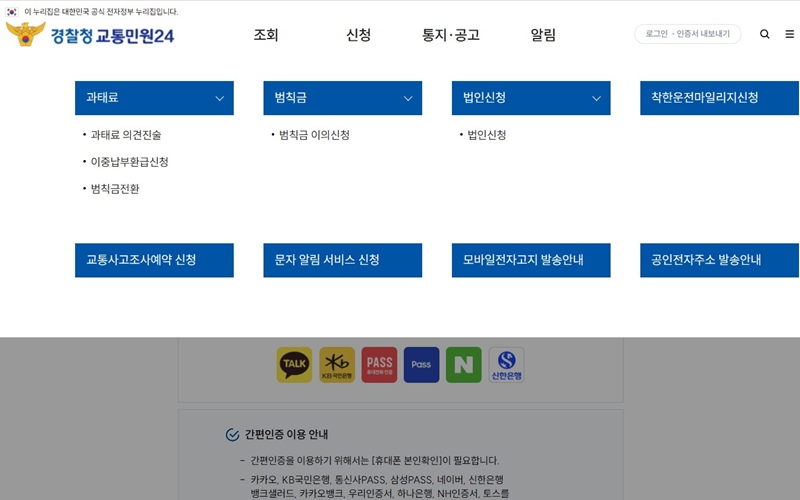This screenshot has height=500, width=800.
Task: Select the KakaoTalk authentication icon
Action: (x=294, y=365)
